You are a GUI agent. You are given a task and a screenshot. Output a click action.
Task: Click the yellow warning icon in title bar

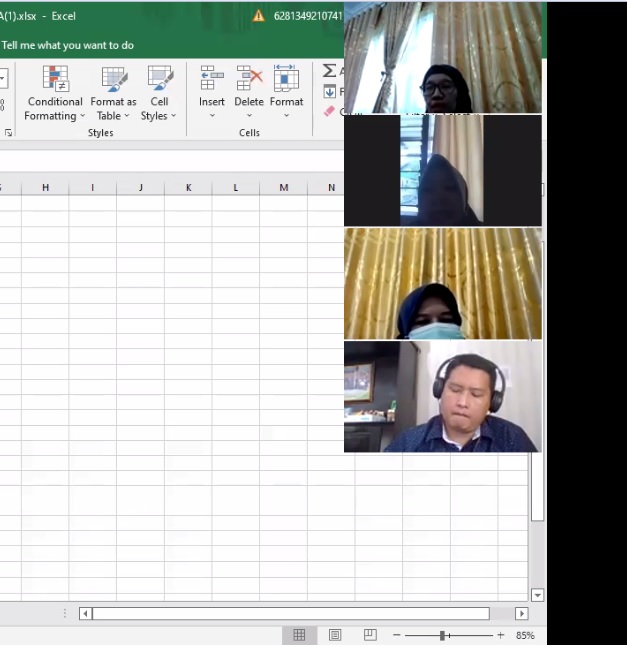[259, 16]
